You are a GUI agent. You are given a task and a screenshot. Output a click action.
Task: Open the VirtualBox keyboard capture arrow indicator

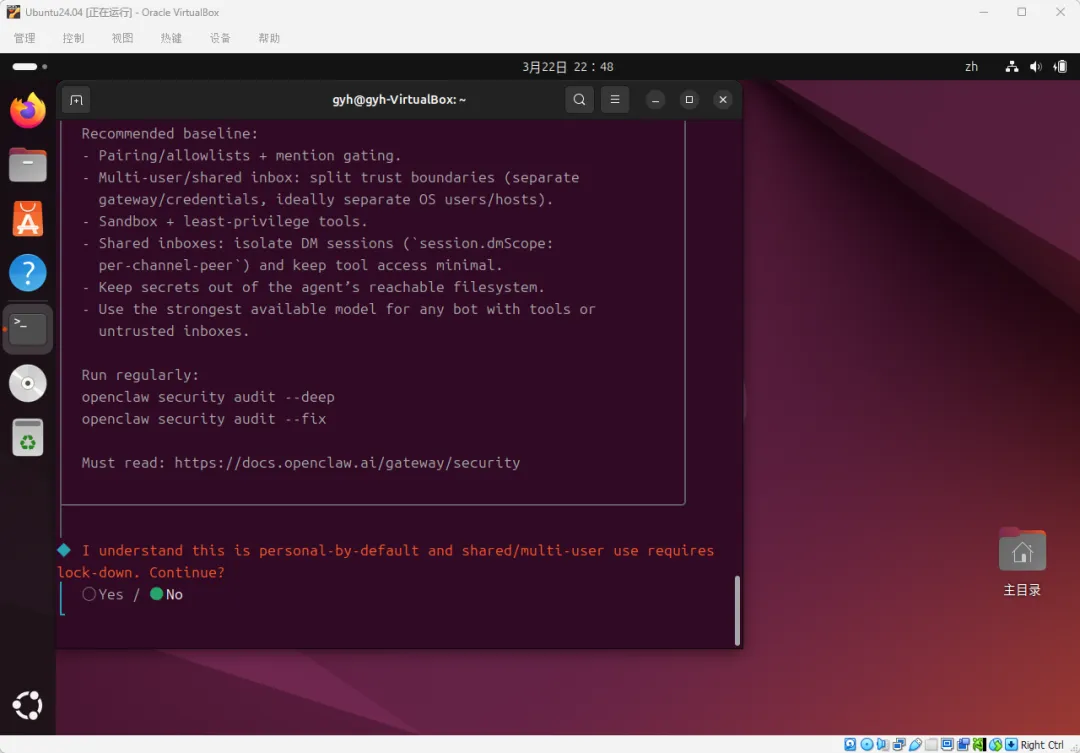tap(1011, 744)
